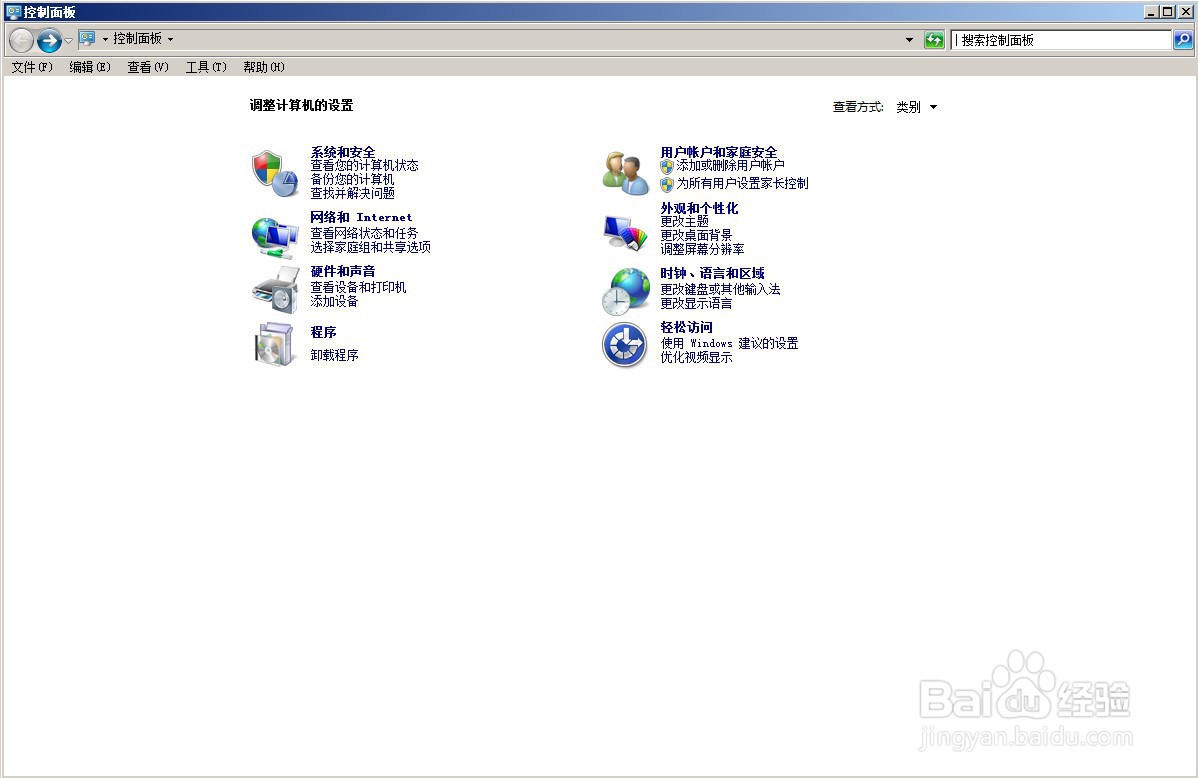Click 更改主题 link
This screenshot has height=778, width=1198.
[685, 222]
